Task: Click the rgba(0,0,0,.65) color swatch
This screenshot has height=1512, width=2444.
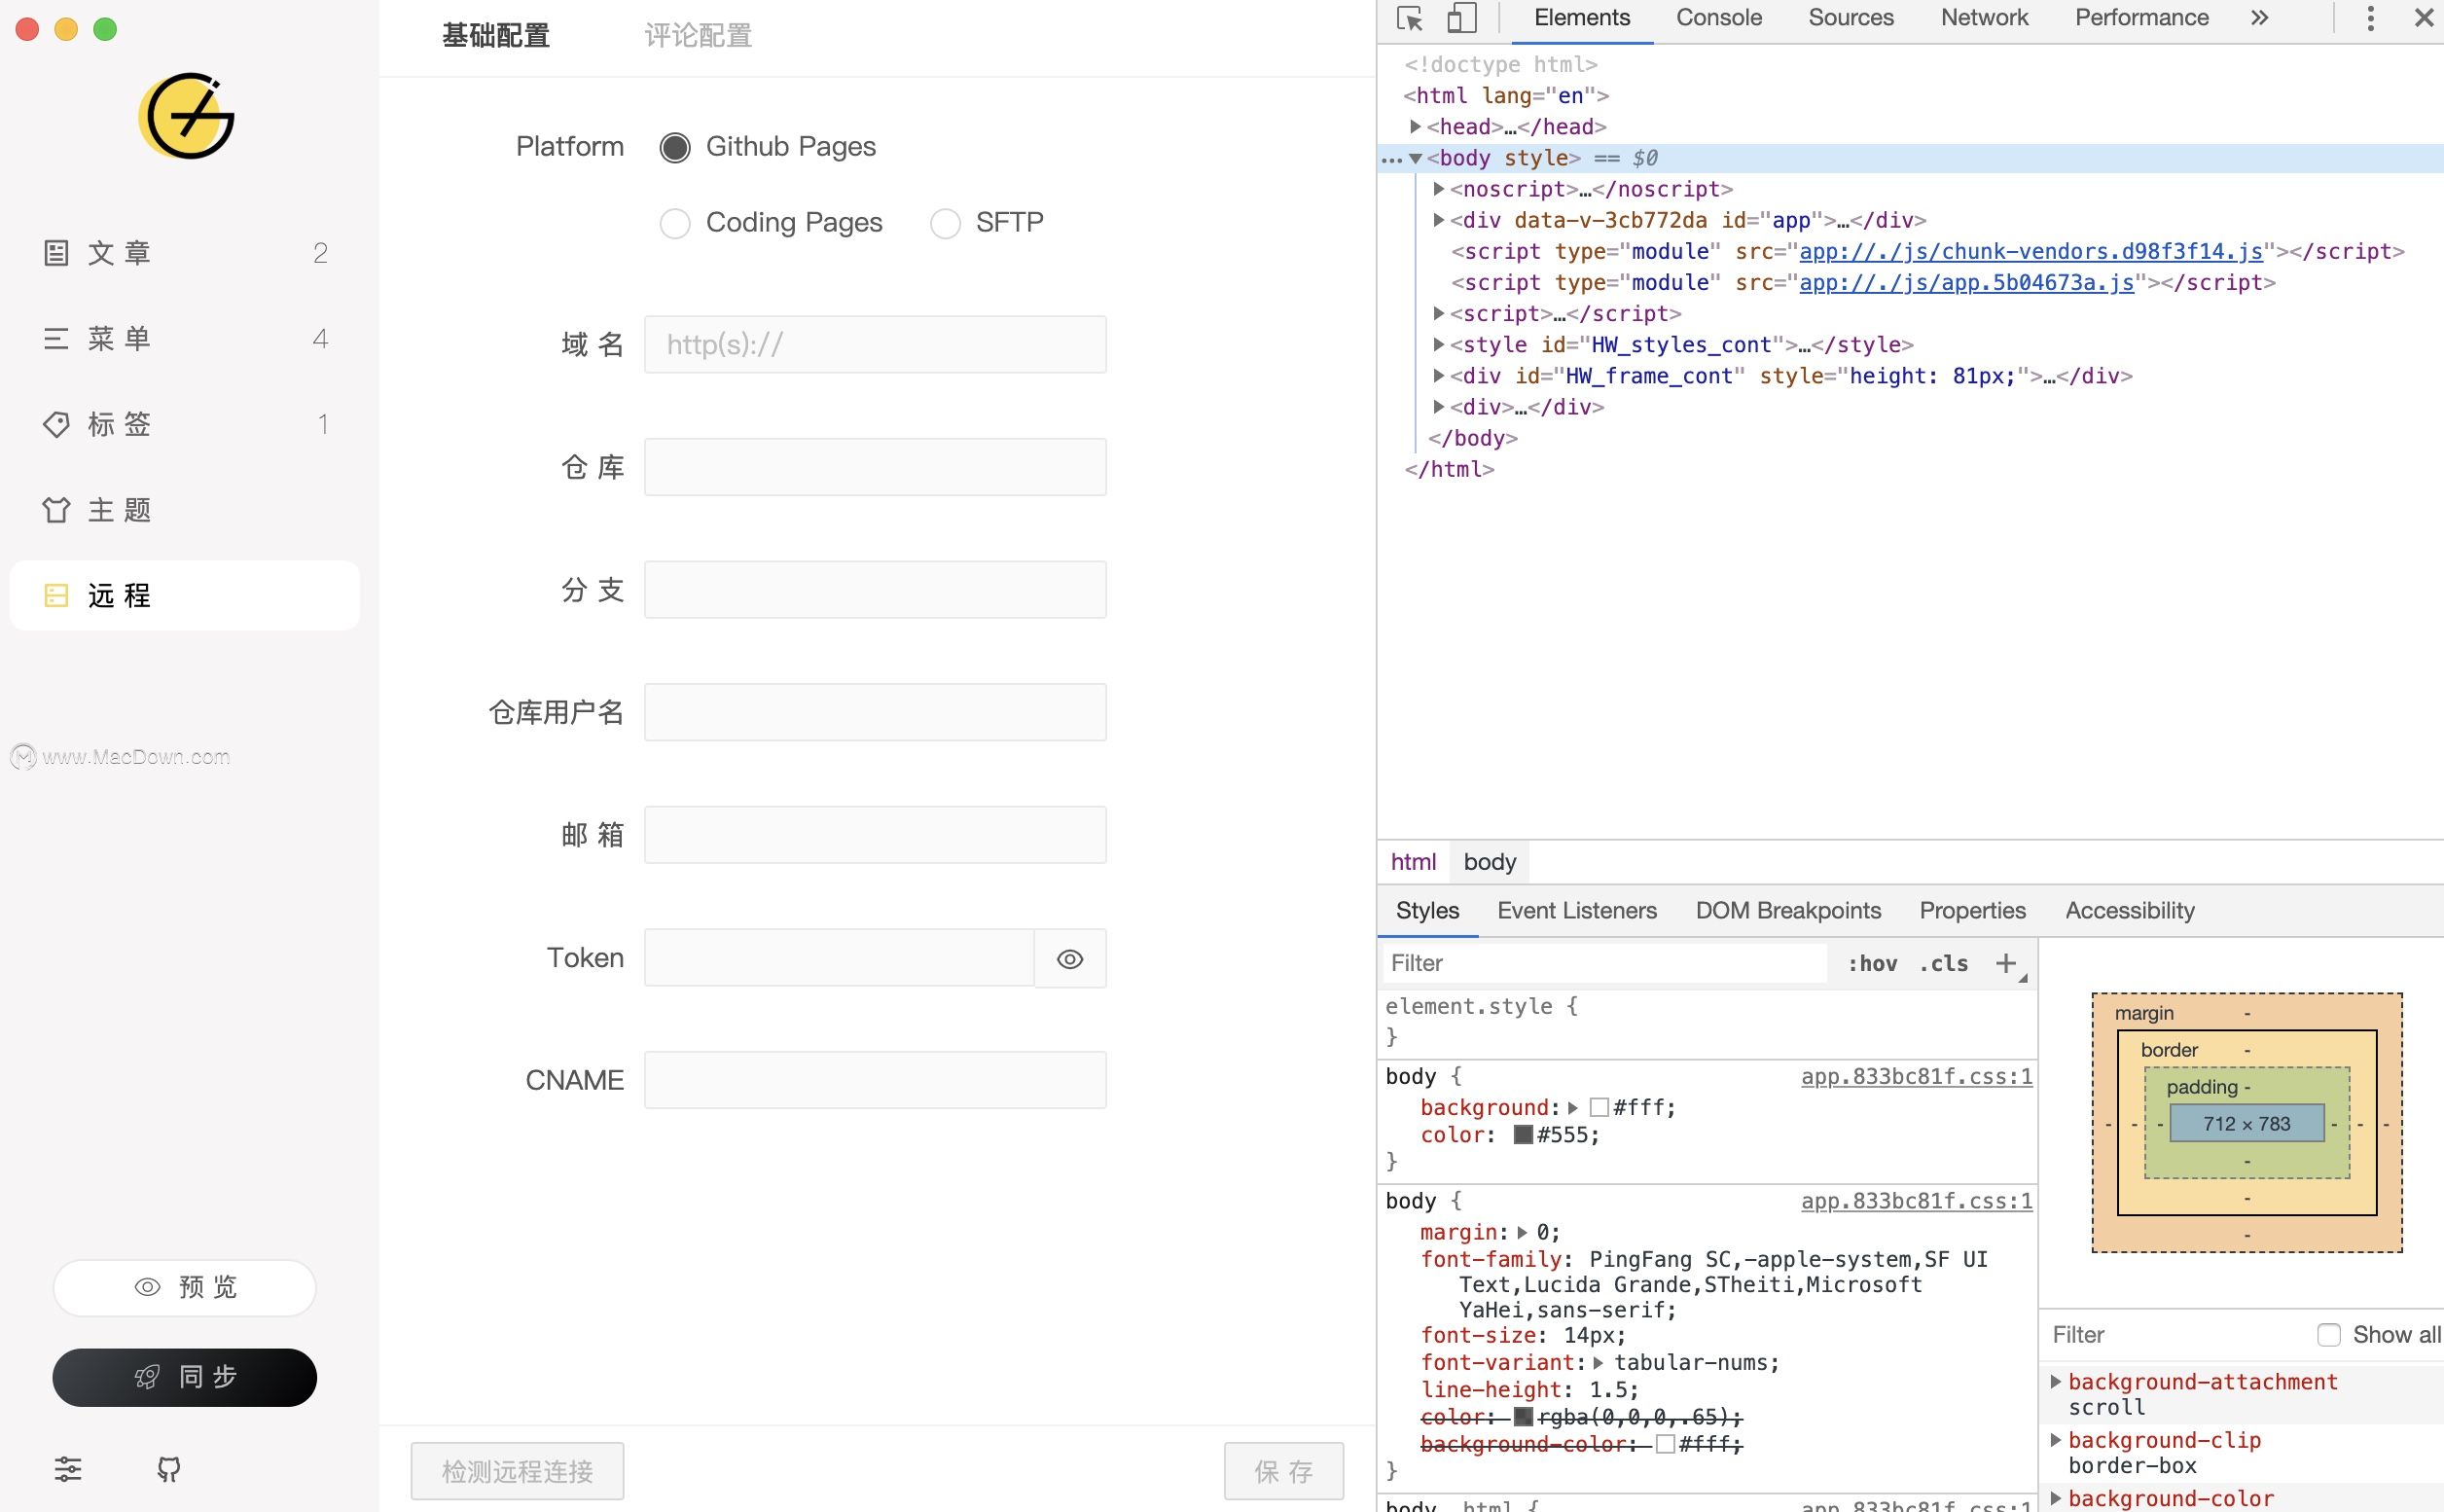Action: tap(1523, 1417)
